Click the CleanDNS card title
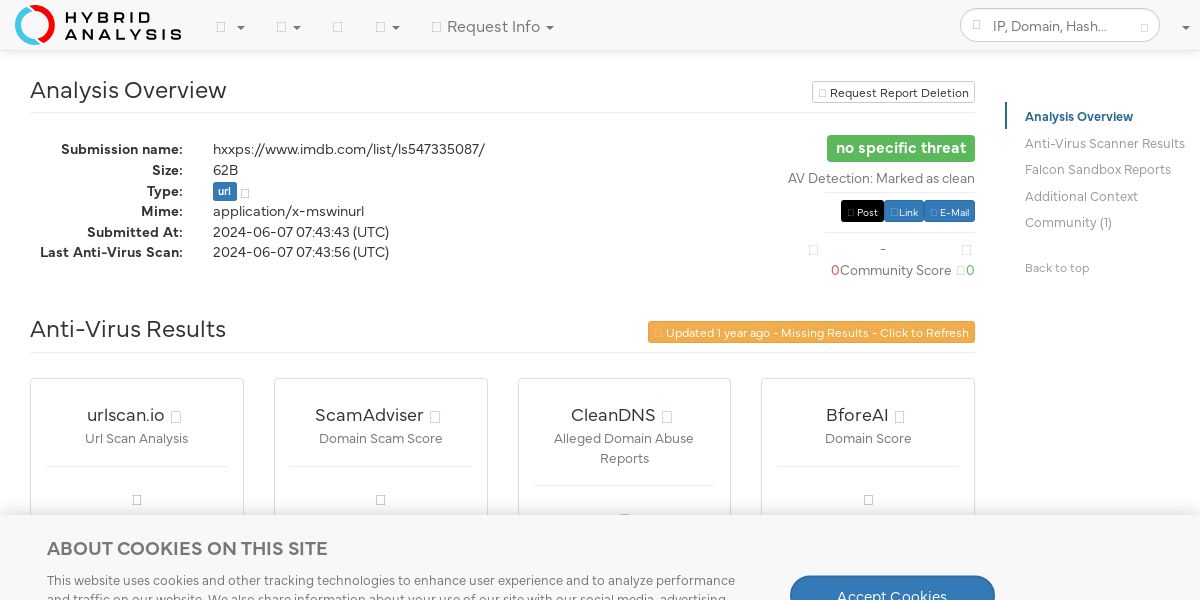This screenshot has height=600, width=1200. coord(613,415)
